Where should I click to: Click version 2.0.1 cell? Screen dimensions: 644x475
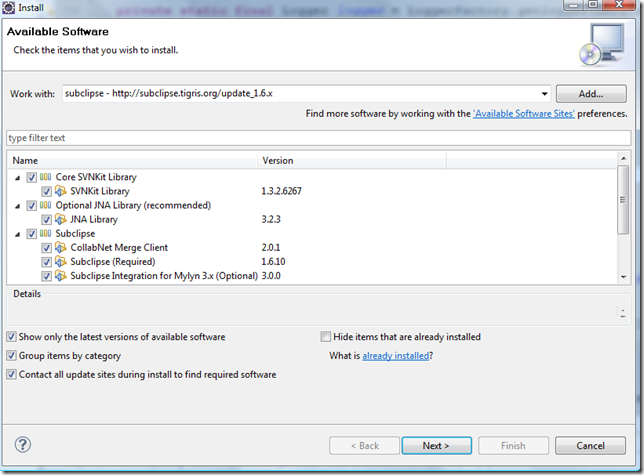271,248
